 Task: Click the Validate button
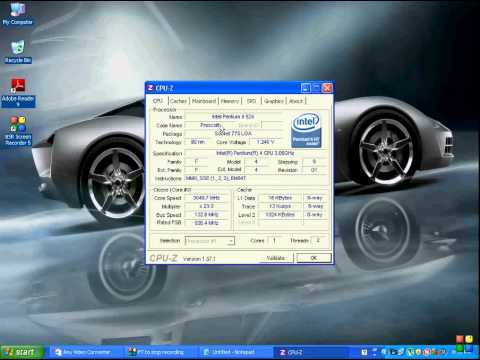point(276,258)
